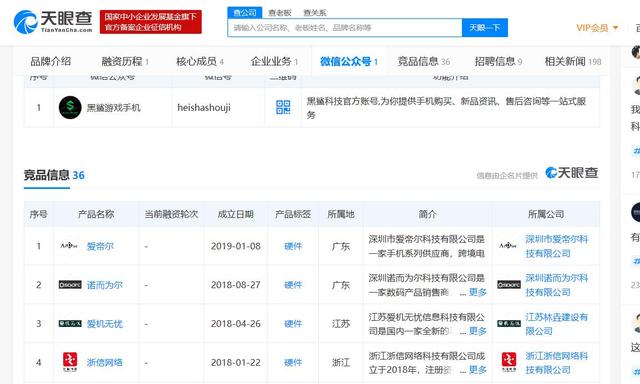Select the heishashouji WeChat ID text
This screenshot has height=384, width=640.
tap(204, 107)
